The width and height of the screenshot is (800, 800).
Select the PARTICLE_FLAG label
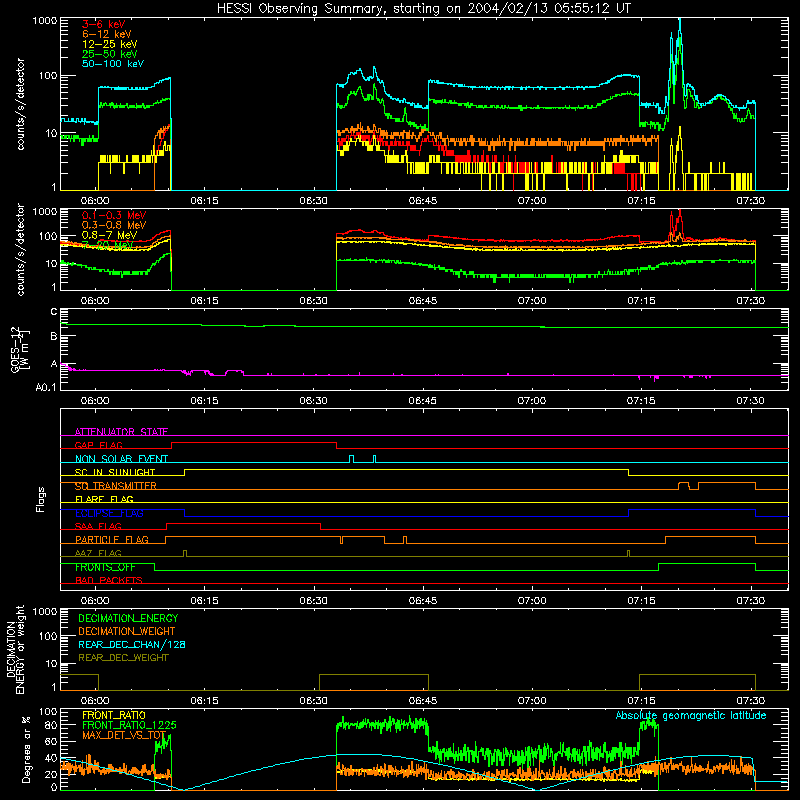(112, 540)
